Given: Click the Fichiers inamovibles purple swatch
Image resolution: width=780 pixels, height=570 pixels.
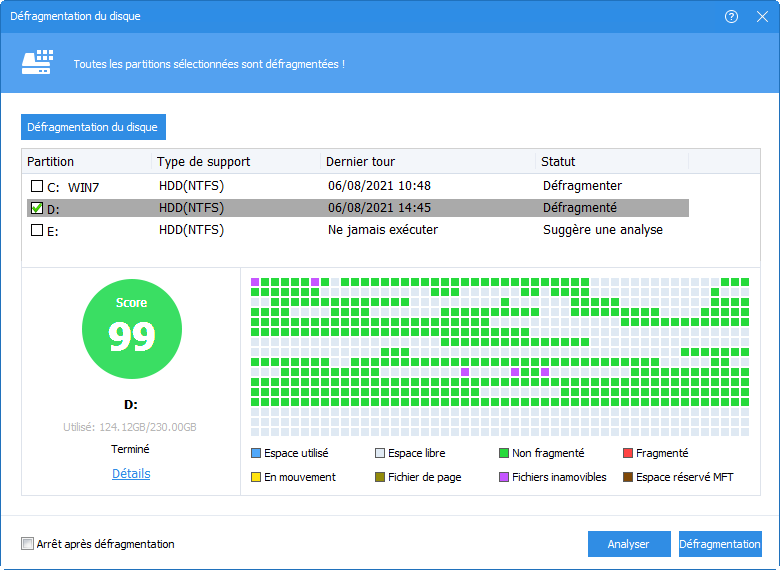Looking at the screenshot, I should 503,477.
